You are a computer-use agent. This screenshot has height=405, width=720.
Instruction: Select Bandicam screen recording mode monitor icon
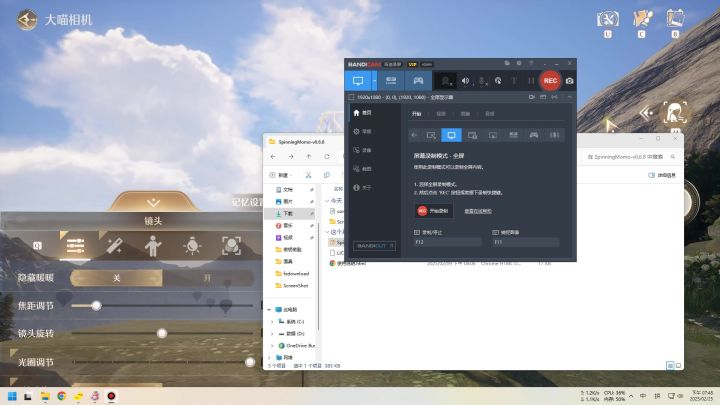[358, 81]
